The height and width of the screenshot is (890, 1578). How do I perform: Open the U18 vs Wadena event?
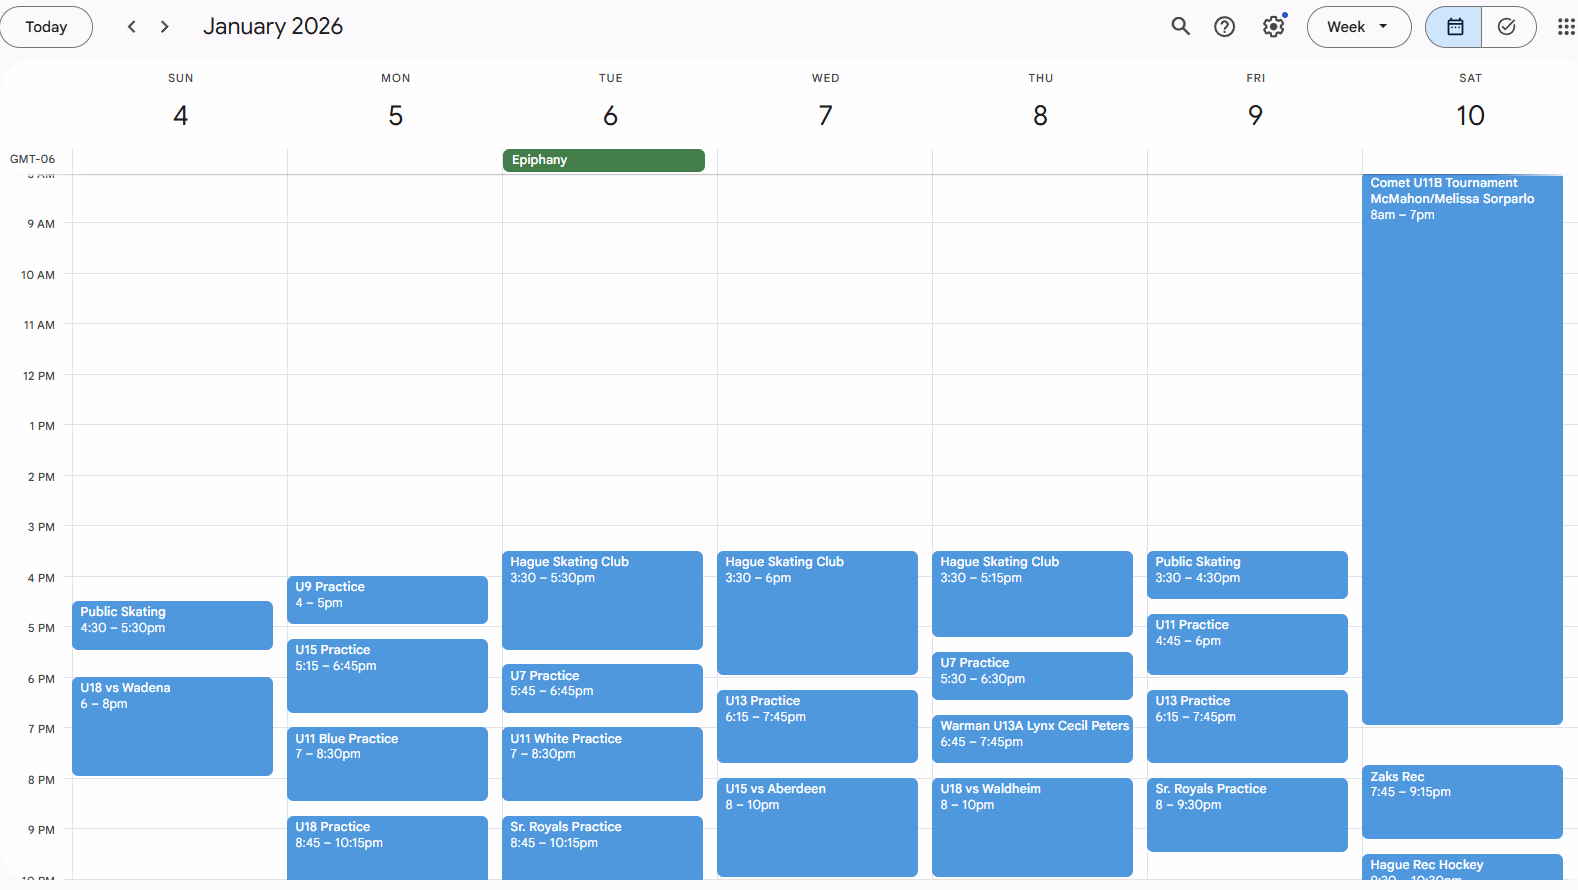point(172,726)
